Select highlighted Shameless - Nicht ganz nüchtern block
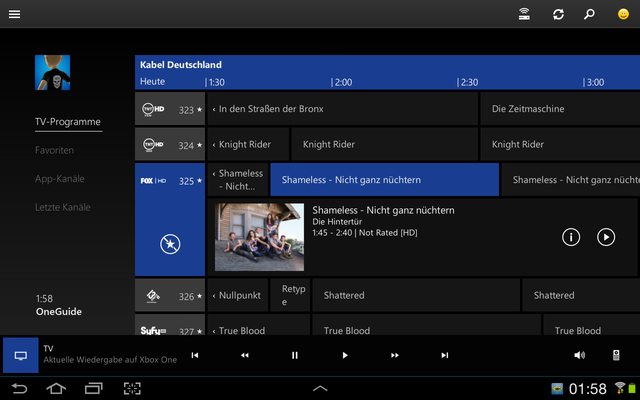Image resolution: width=640 pixels, height=400 pixels. 384,180
